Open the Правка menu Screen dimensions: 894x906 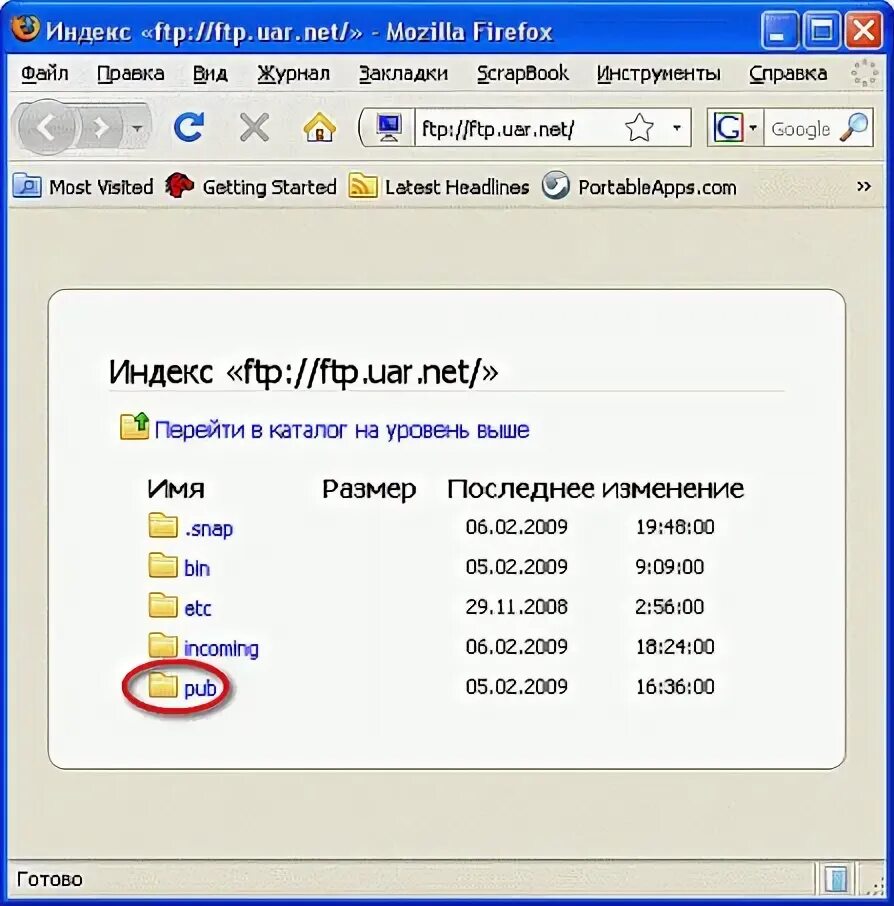coord(130,73)
